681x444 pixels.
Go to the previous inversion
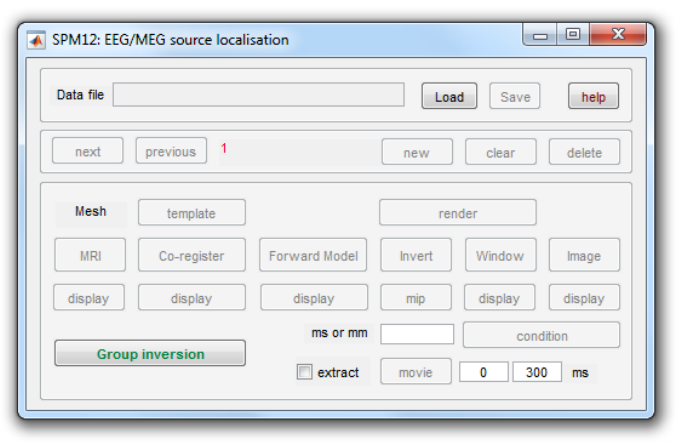(171, 151)
